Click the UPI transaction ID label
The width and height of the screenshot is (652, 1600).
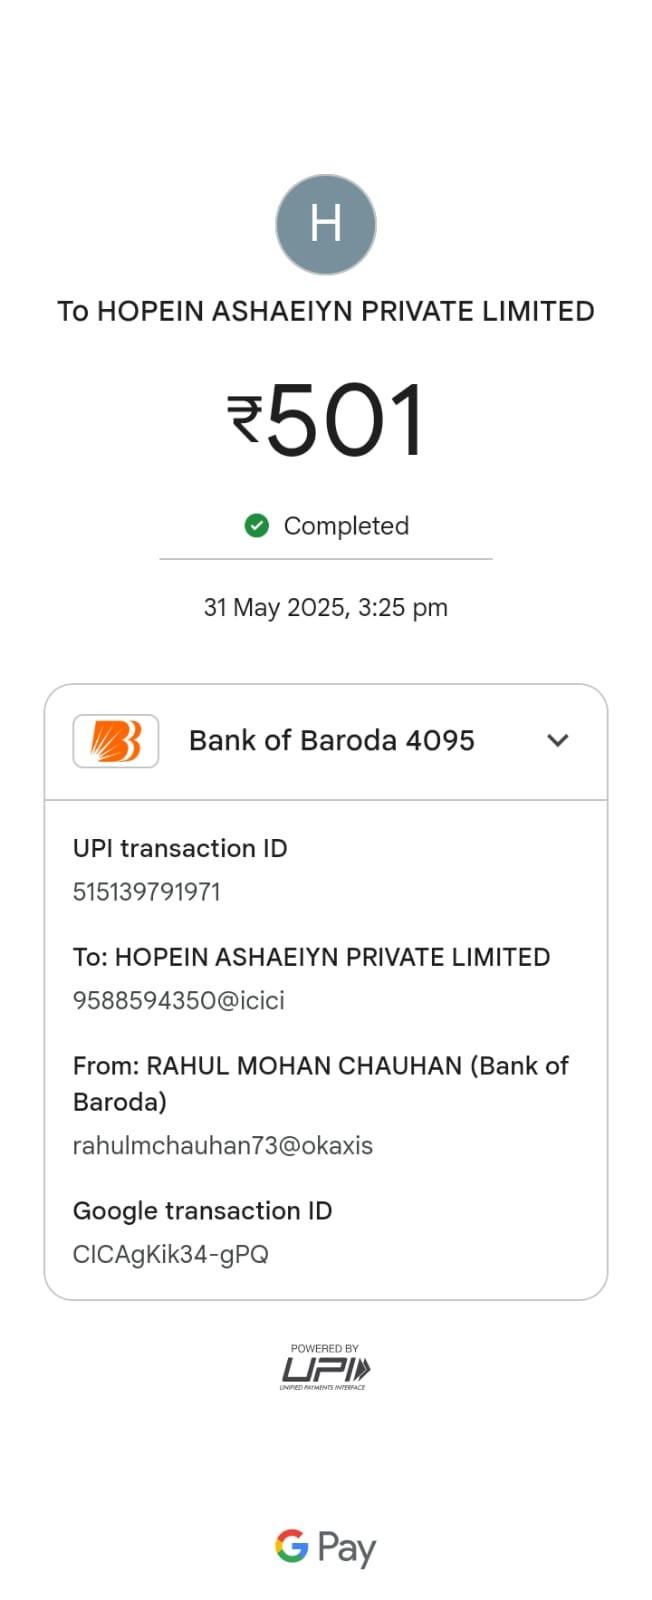pos(180,849)
